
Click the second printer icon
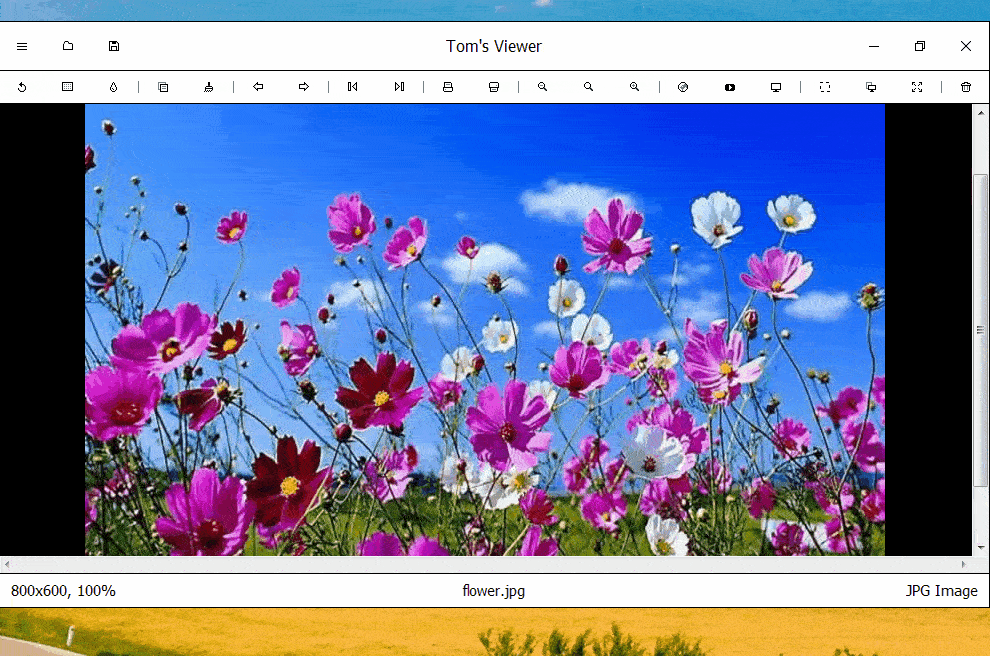coord(494,87)
